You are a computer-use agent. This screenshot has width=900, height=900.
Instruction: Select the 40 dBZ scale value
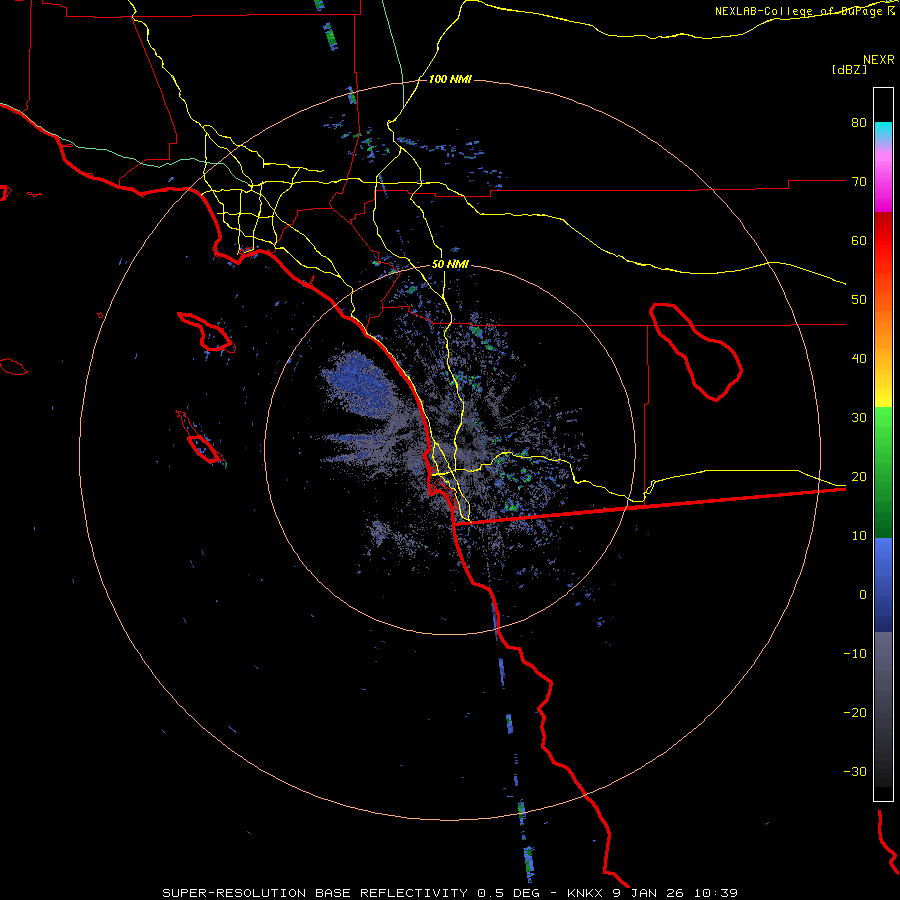859,359
